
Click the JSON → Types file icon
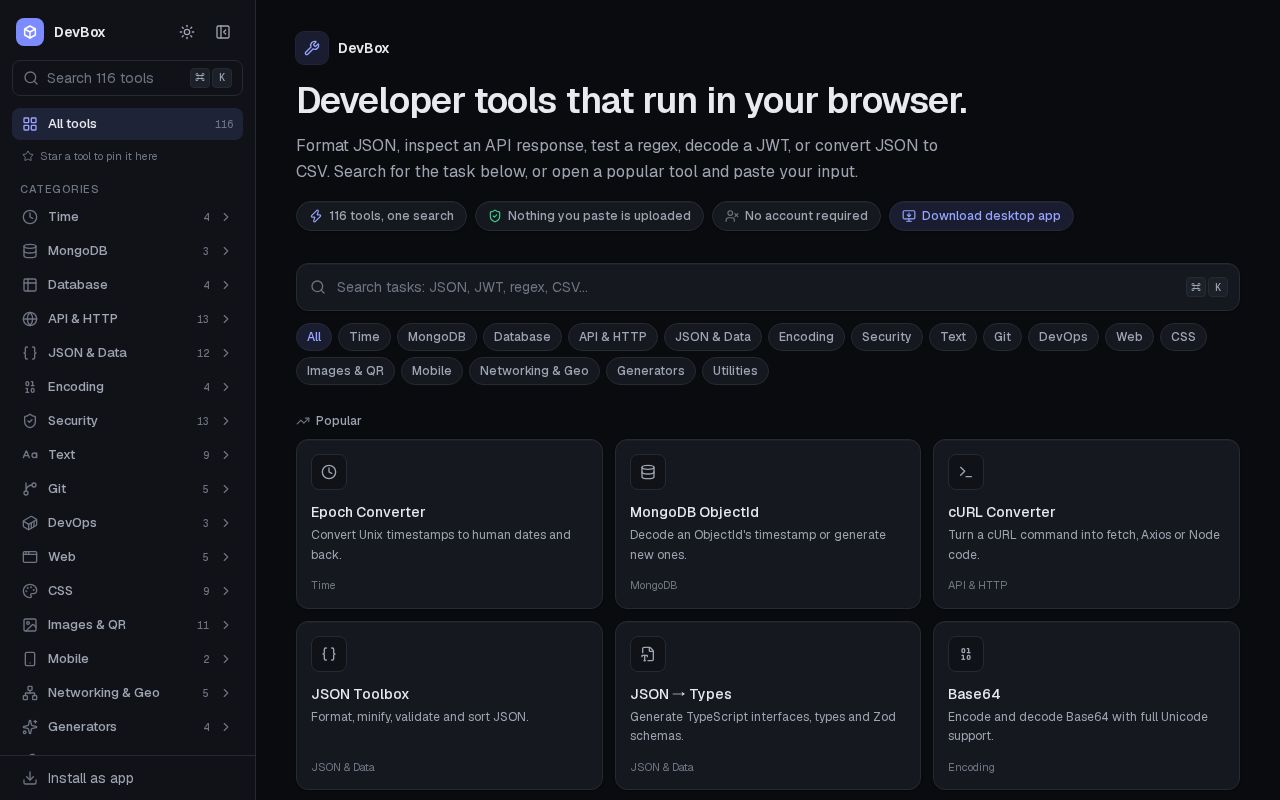pyautogui.click(x=648, y=654)
